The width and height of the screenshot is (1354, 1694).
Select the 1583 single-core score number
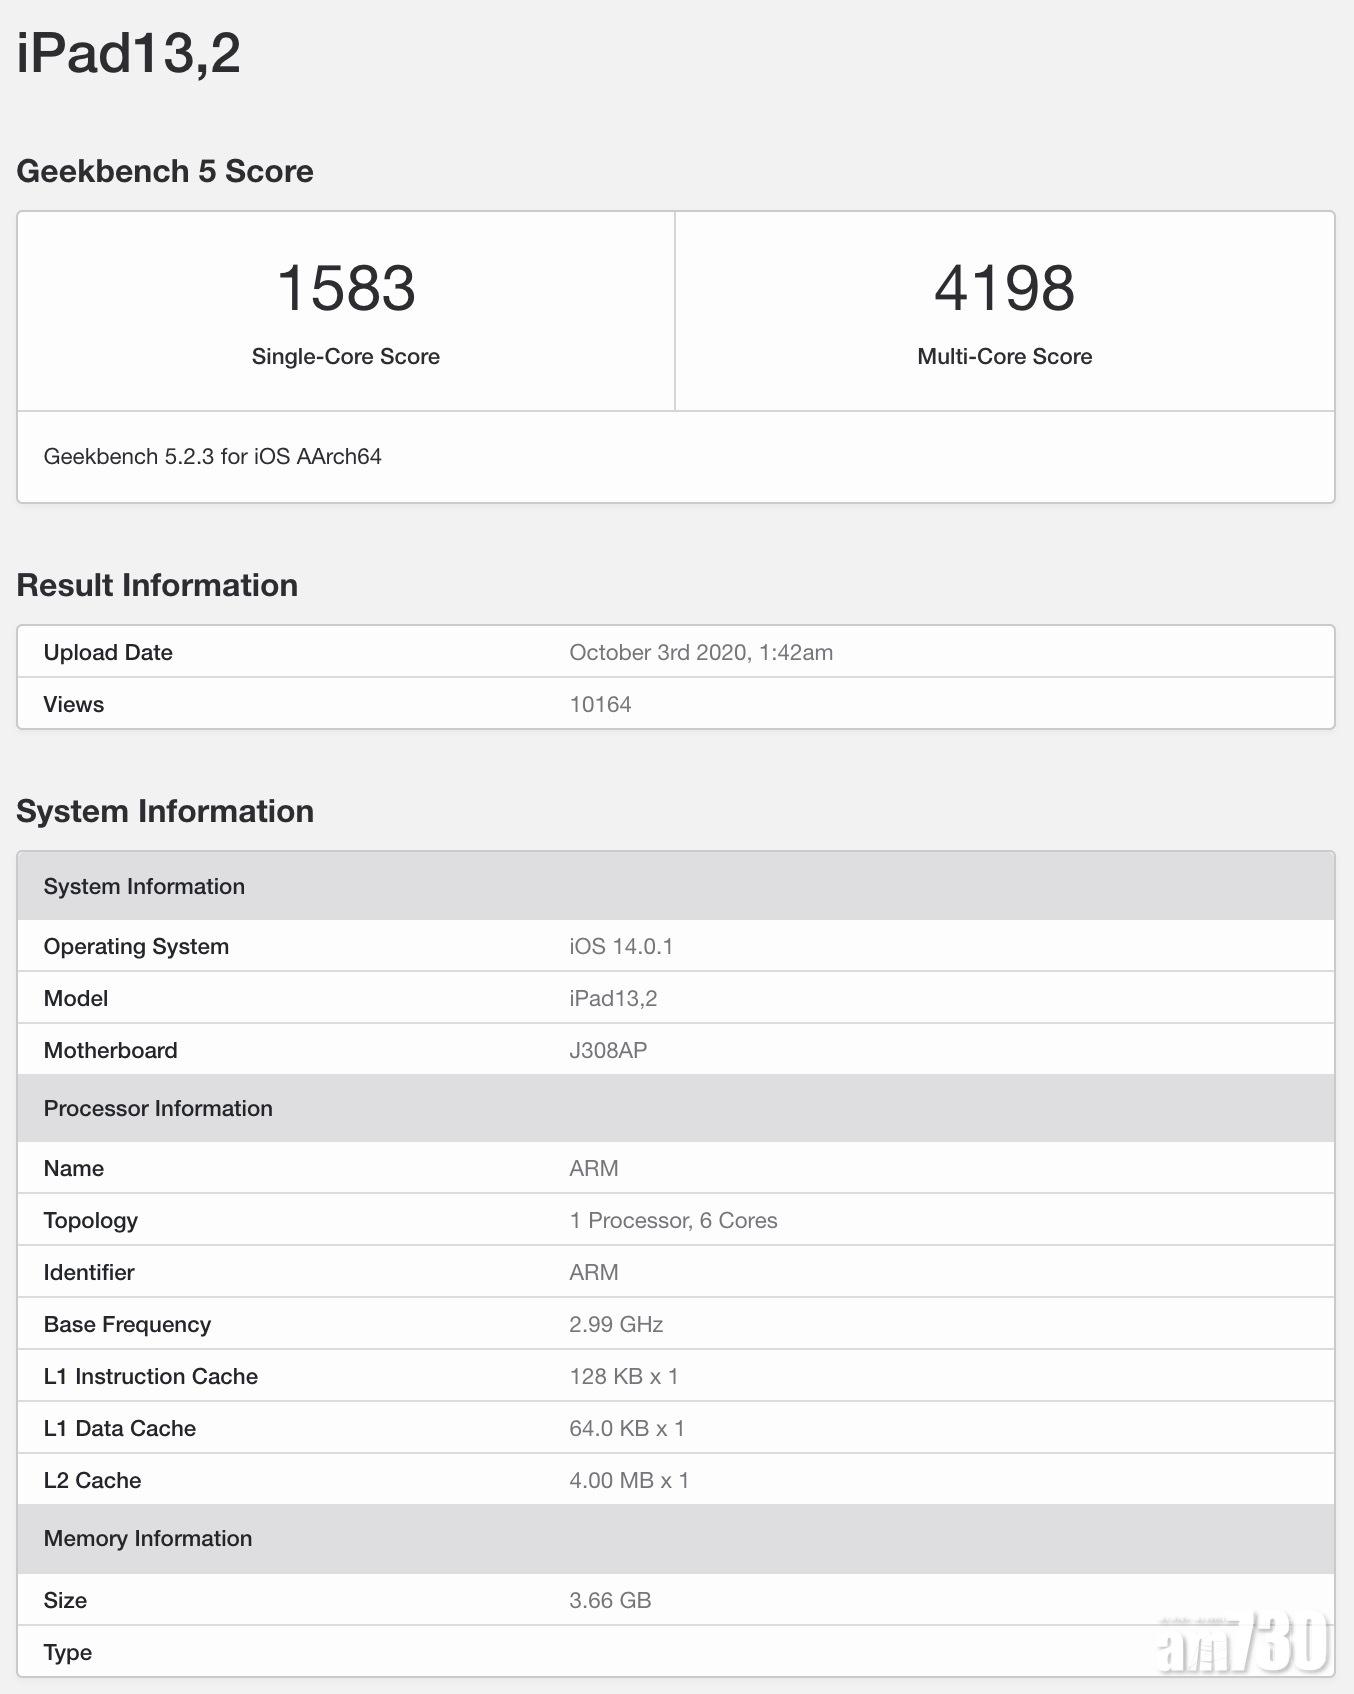(346, 288)
